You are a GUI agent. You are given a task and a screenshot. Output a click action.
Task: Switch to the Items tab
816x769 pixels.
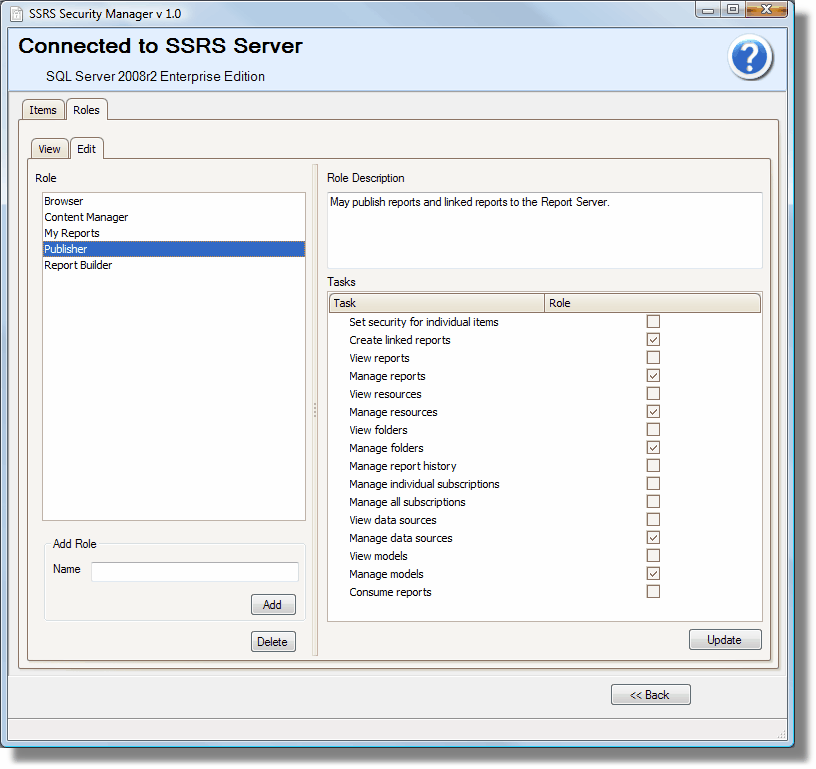click(x=43, y=110)
